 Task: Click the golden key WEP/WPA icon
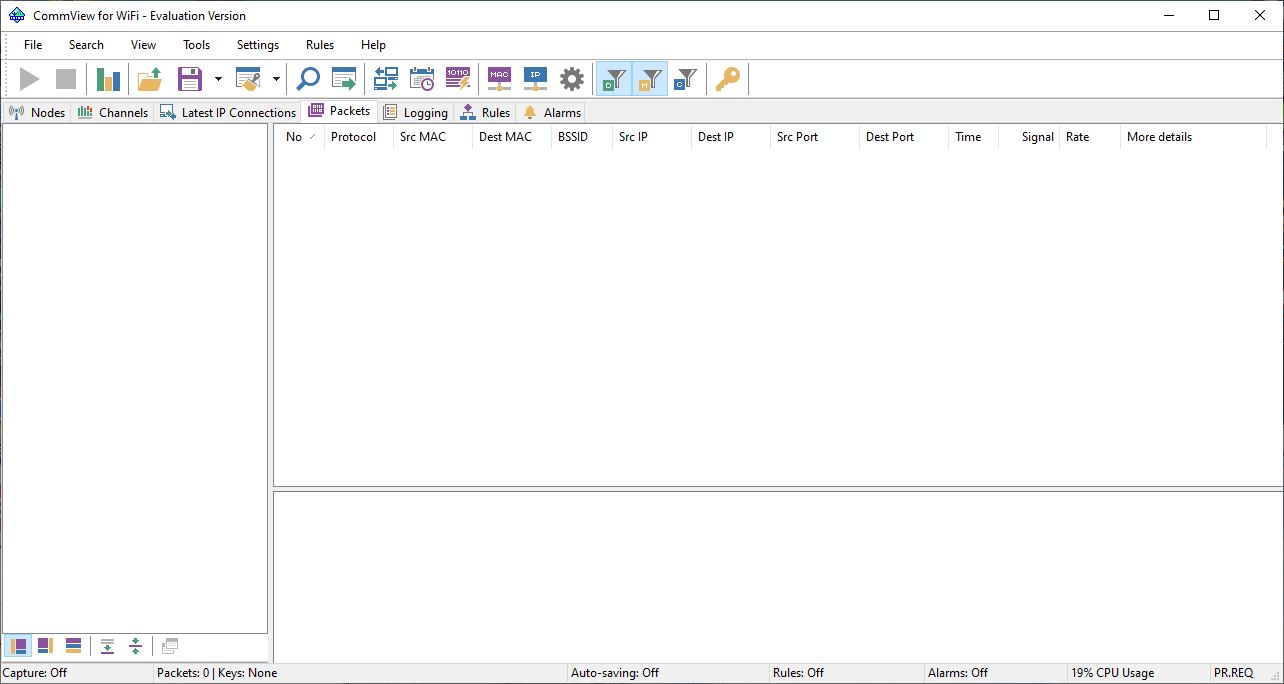coord(728,79)
